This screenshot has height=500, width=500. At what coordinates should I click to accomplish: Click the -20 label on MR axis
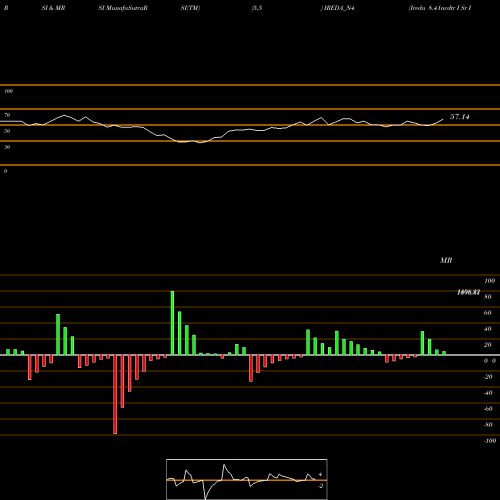coord(488,377)
